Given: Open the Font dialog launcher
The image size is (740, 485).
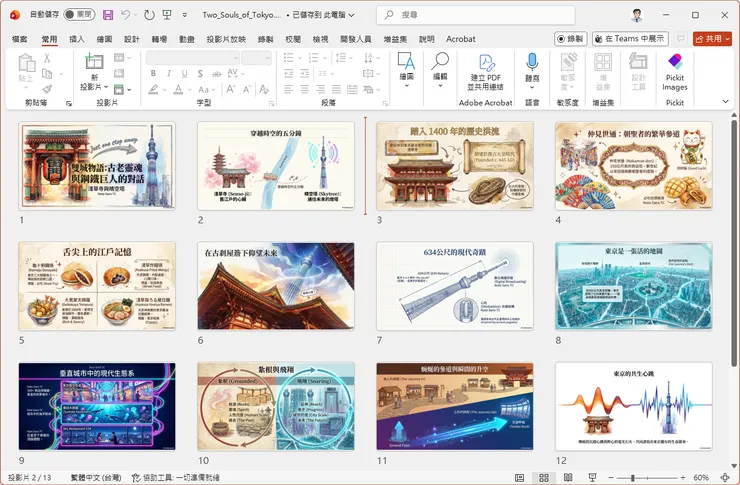Looking at the screenshot, I should tap(271, 103).
